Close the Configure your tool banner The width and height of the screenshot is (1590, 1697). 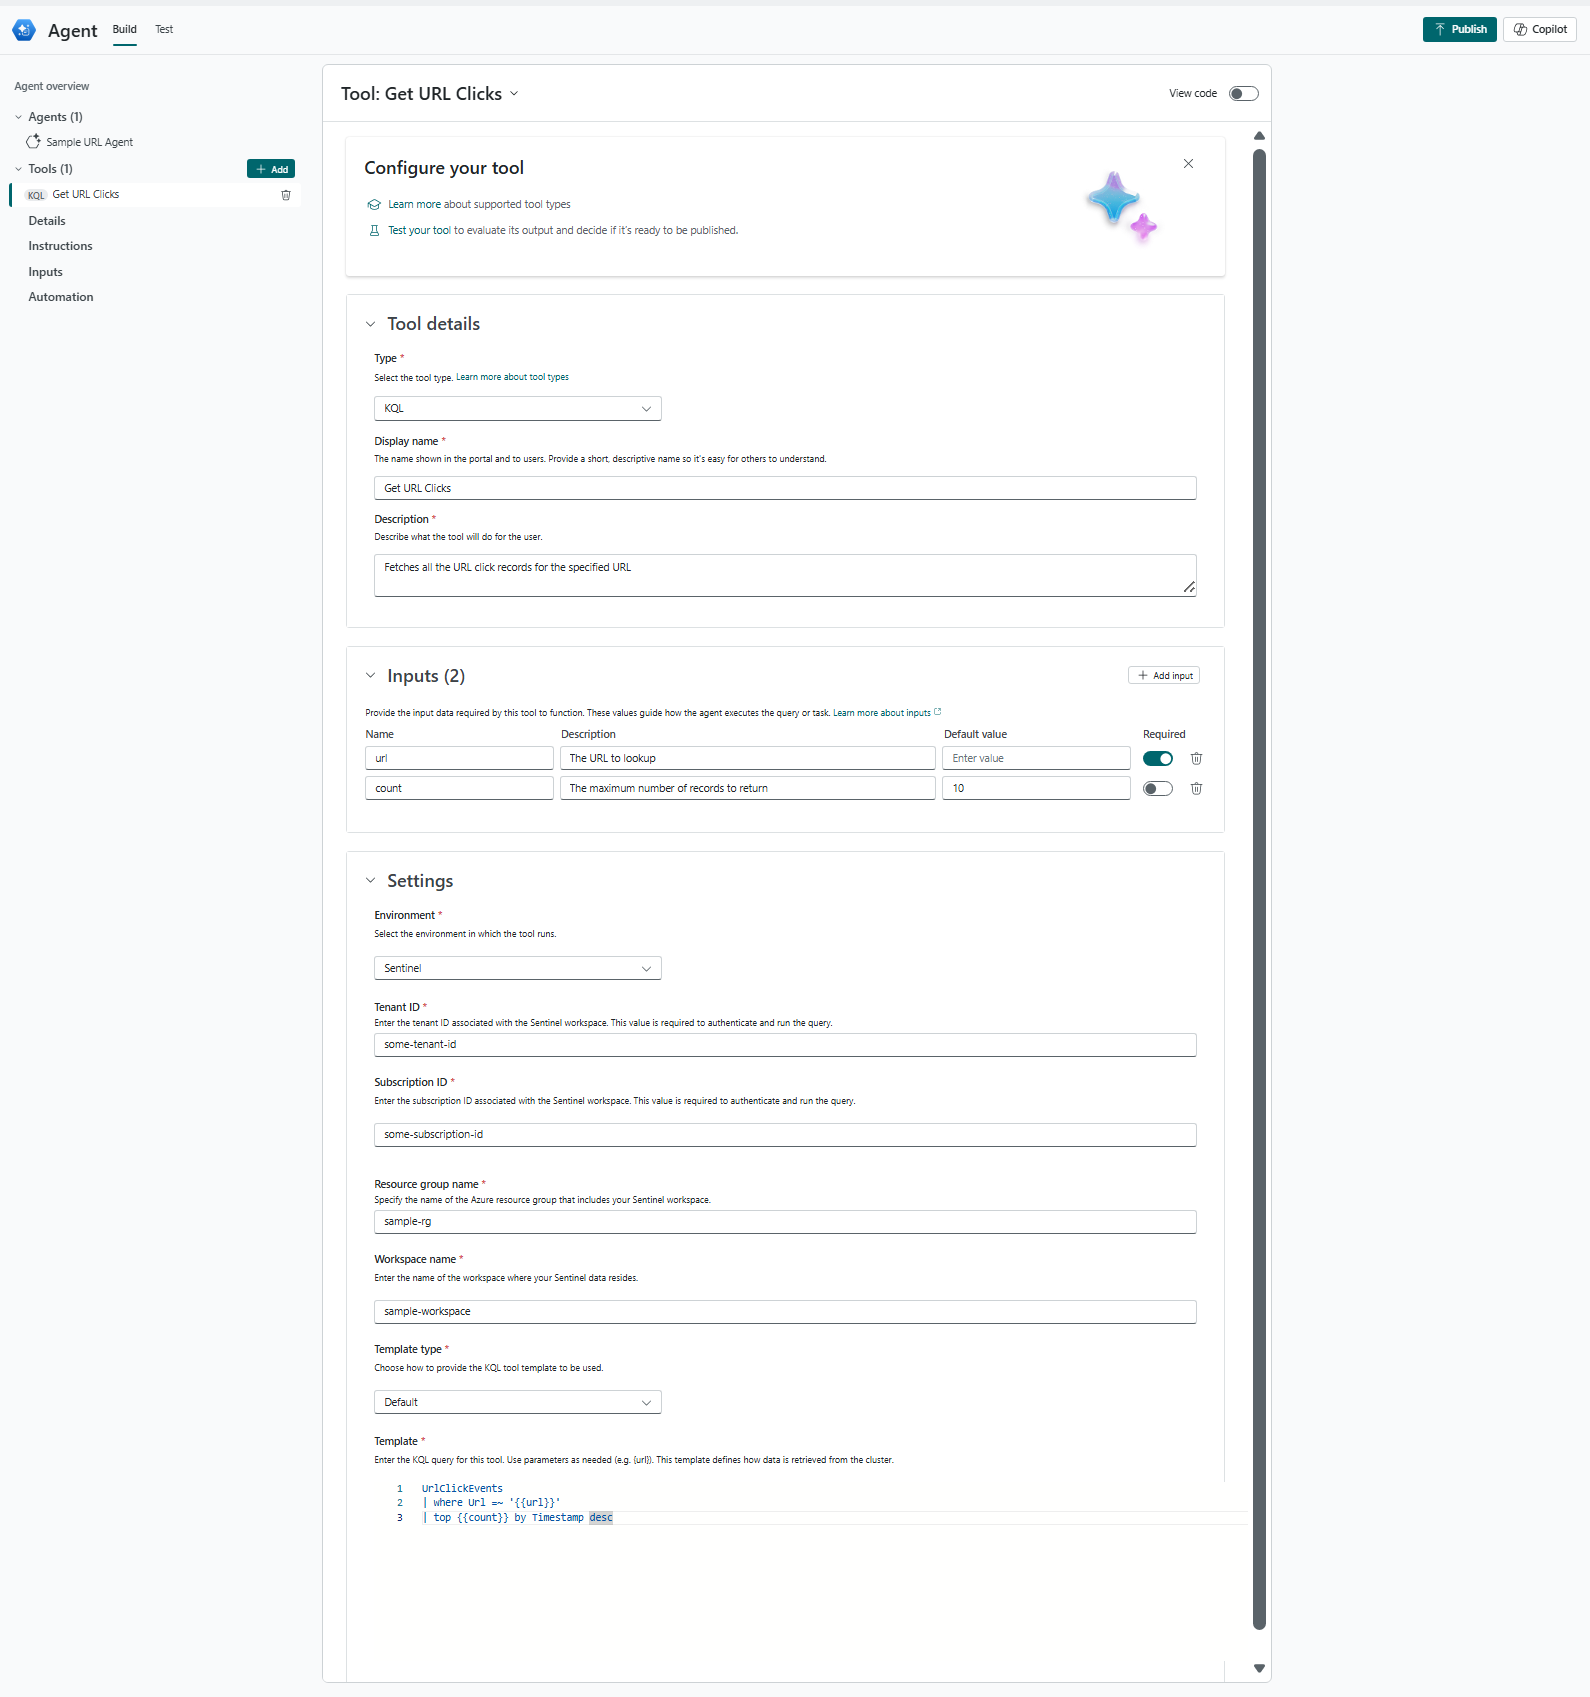[1188, 164]
